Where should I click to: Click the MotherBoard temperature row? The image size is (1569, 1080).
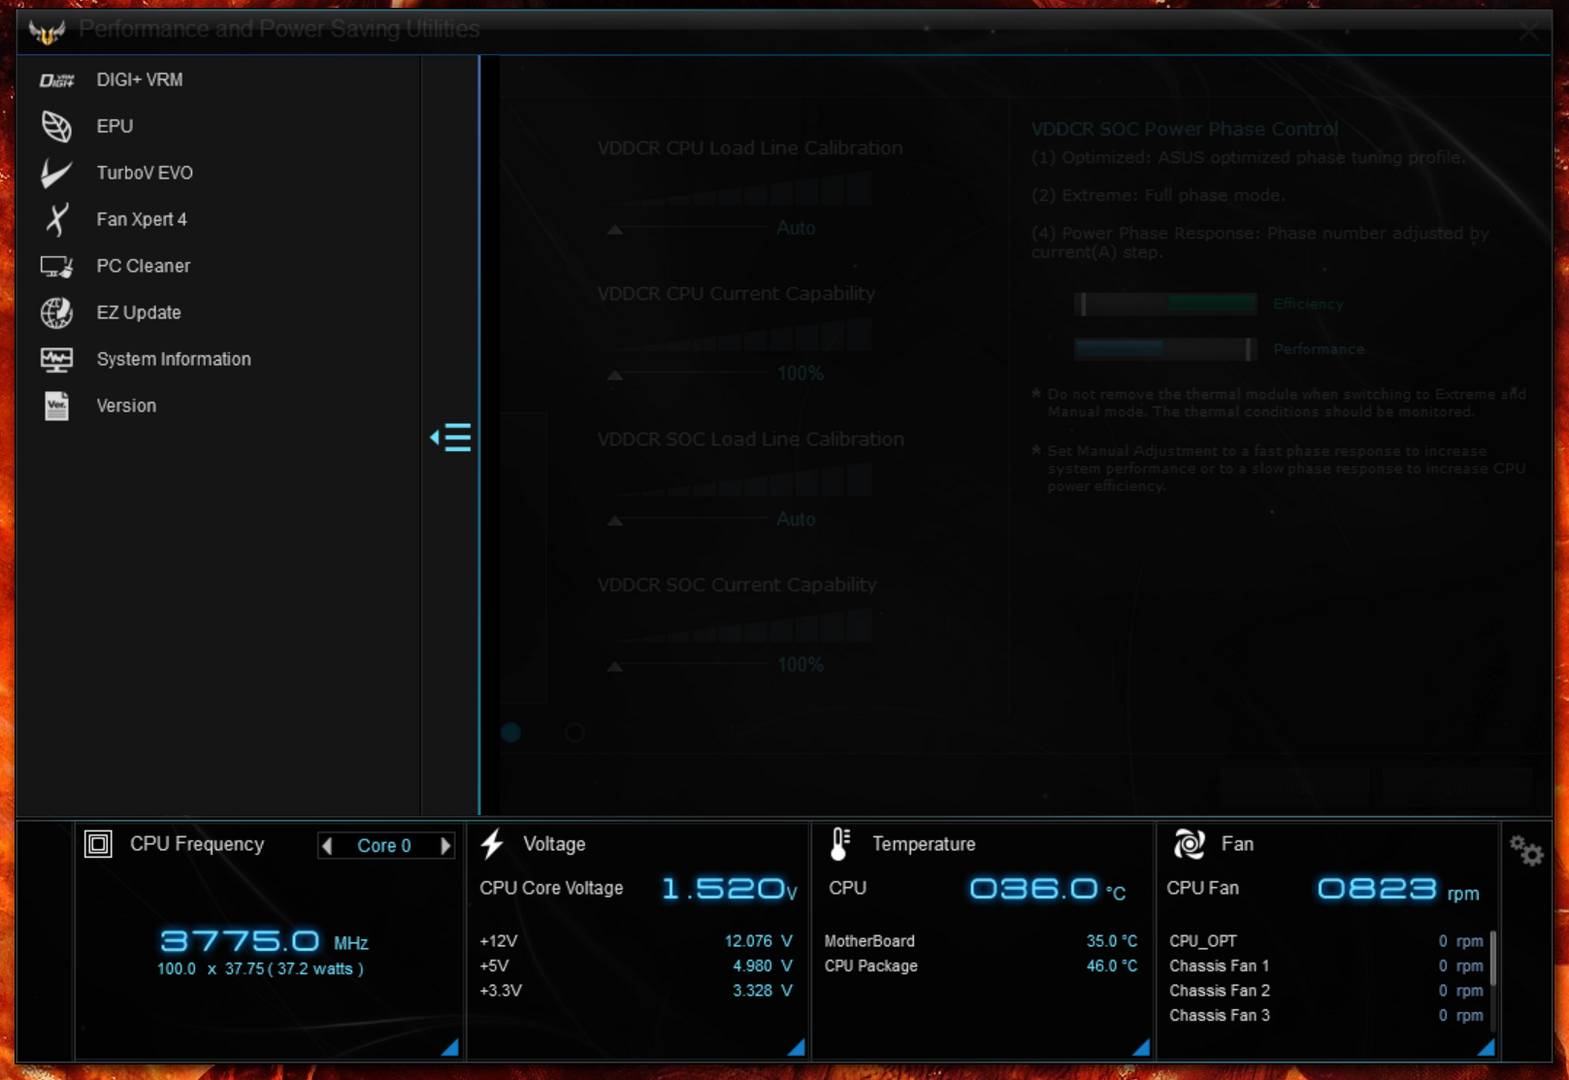point(981,941)
